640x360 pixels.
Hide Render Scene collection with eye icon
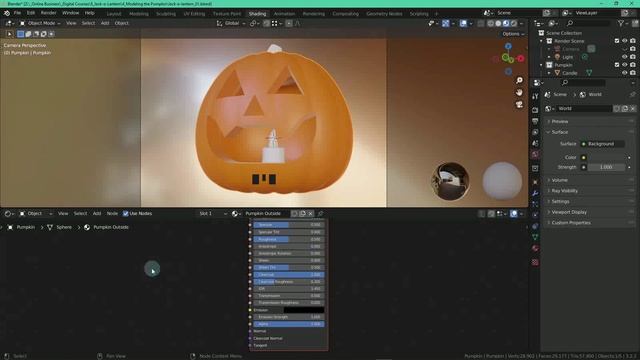tap(624, 41)
